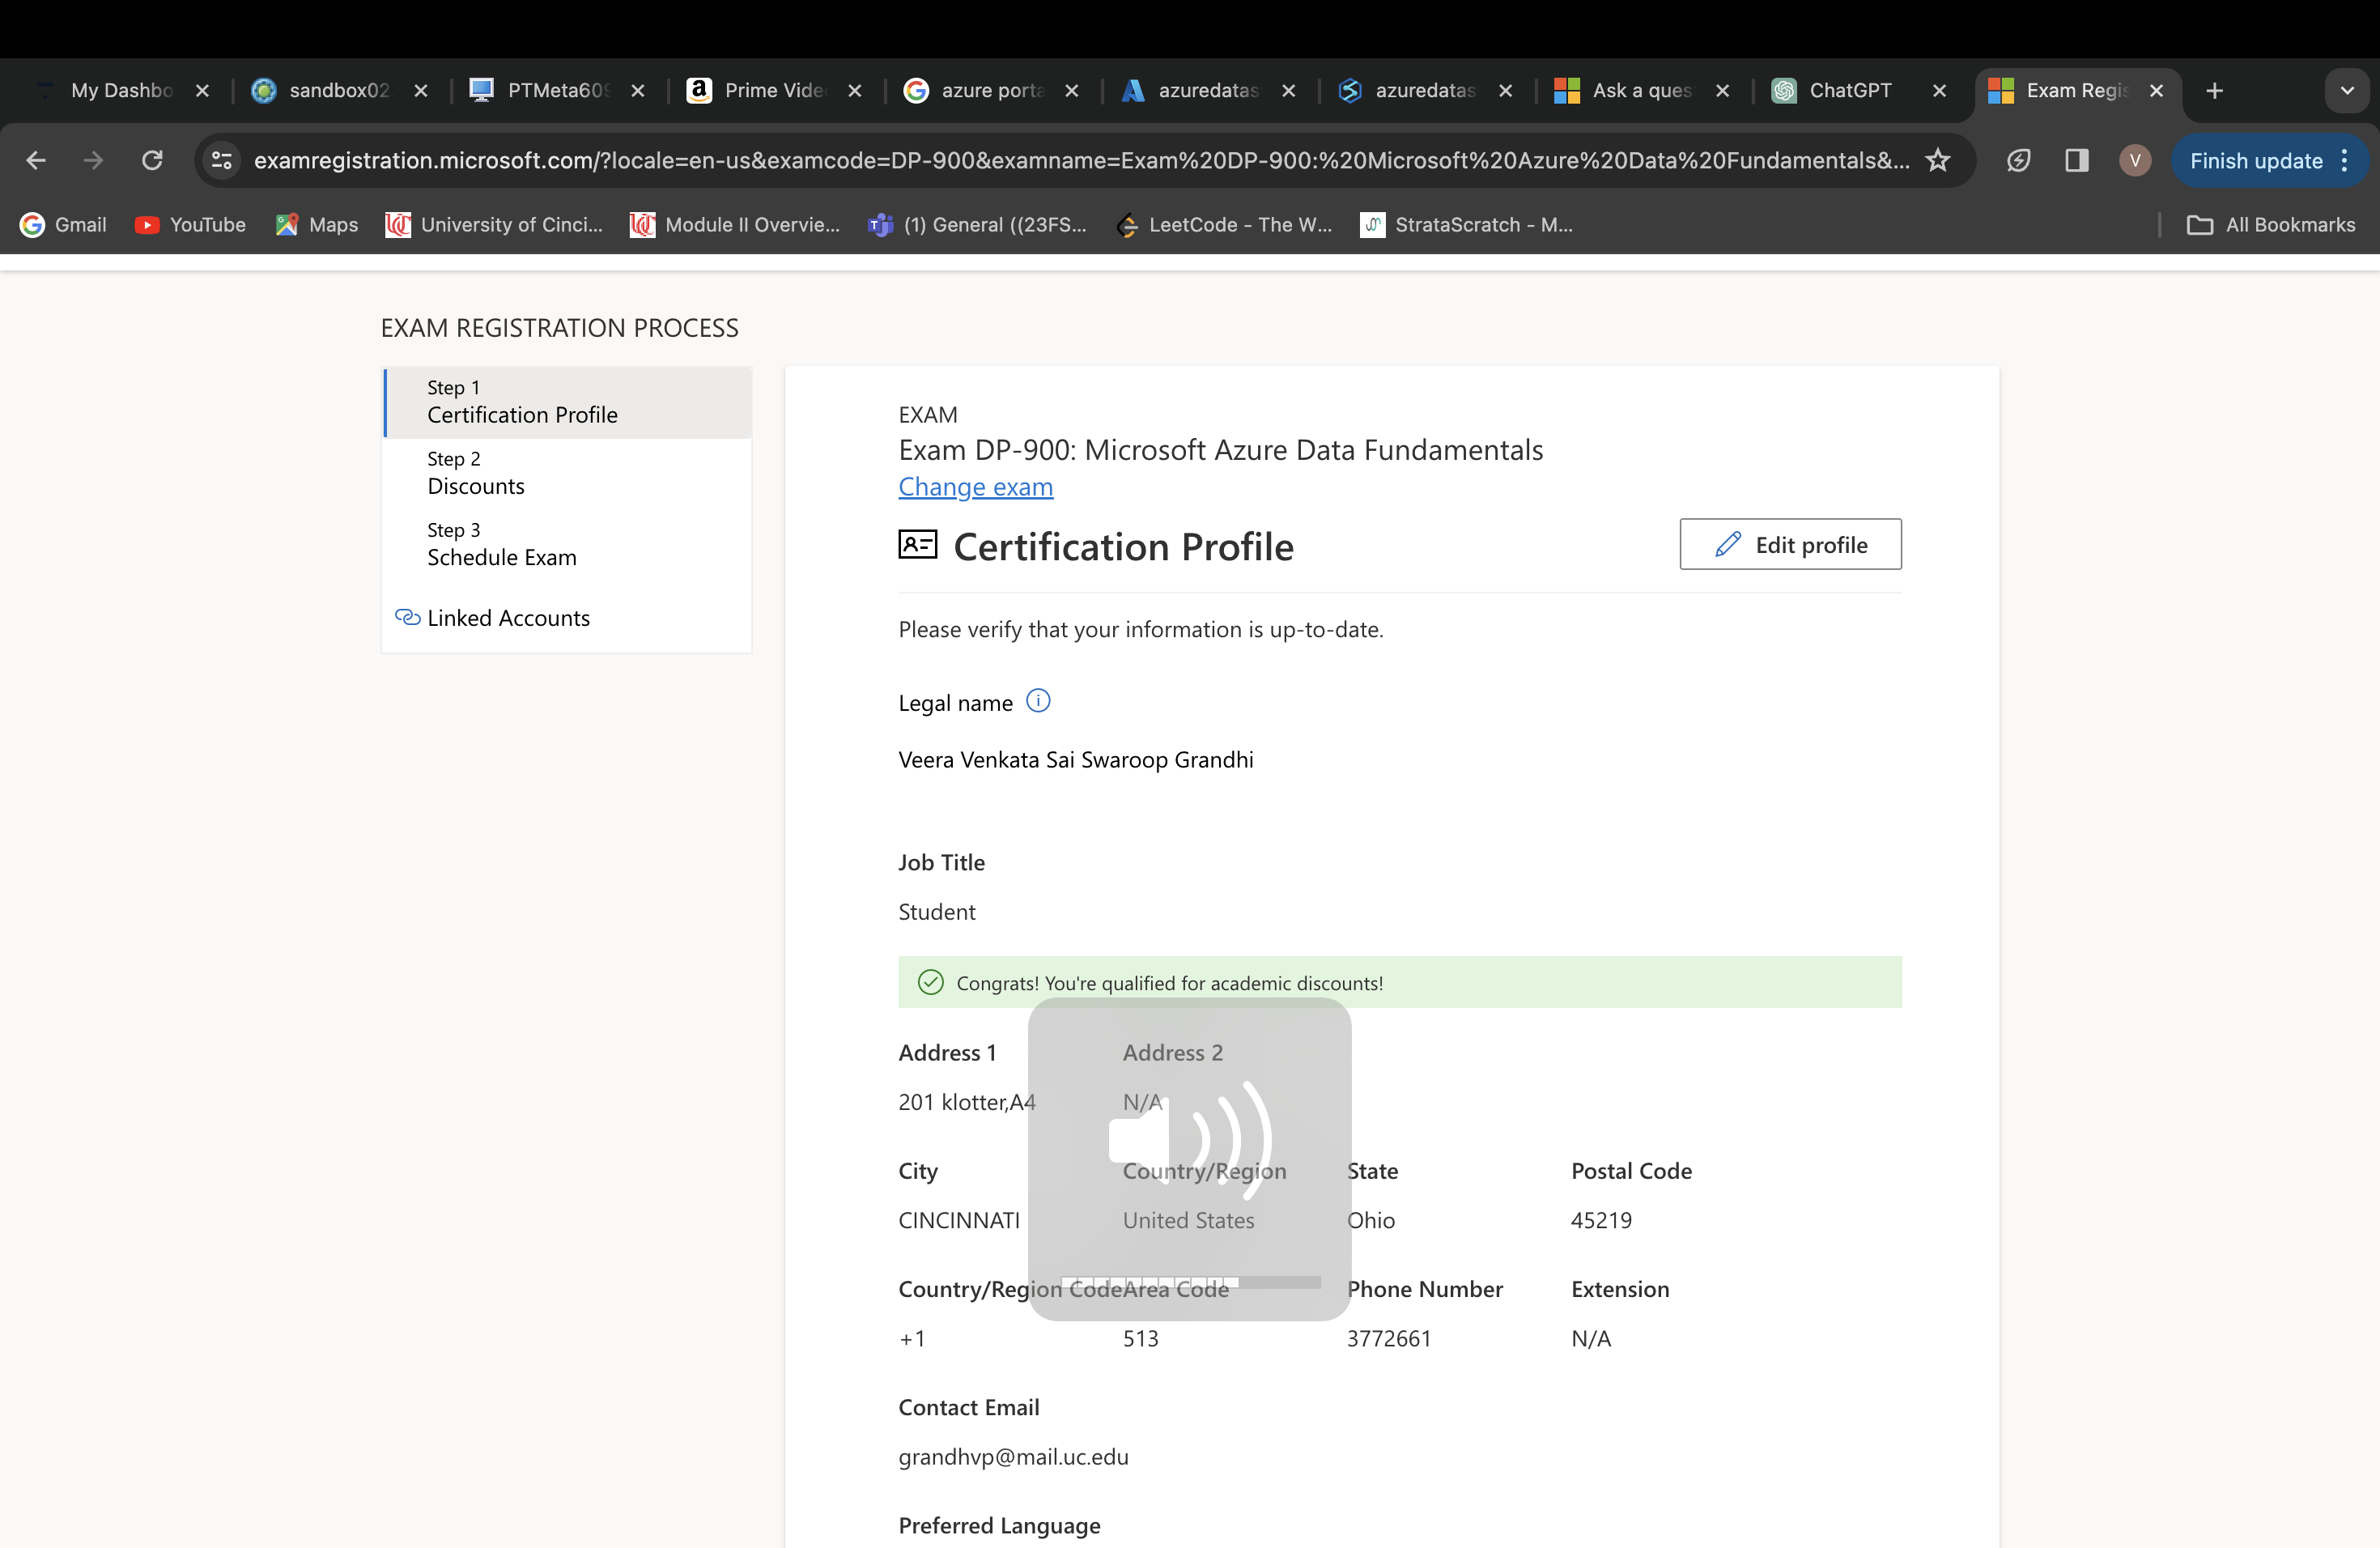Click the address bar URL field
Viewport: 2380px width, 1548px height.
(x=1080, y=160)
